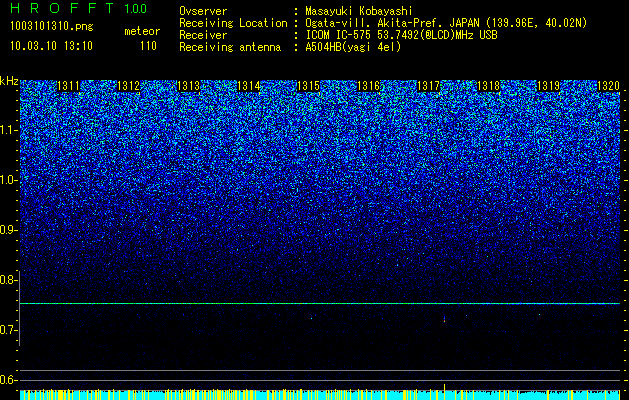Click the meteor echo spot near 1317

pyautogui.click(x=444, y=319)
